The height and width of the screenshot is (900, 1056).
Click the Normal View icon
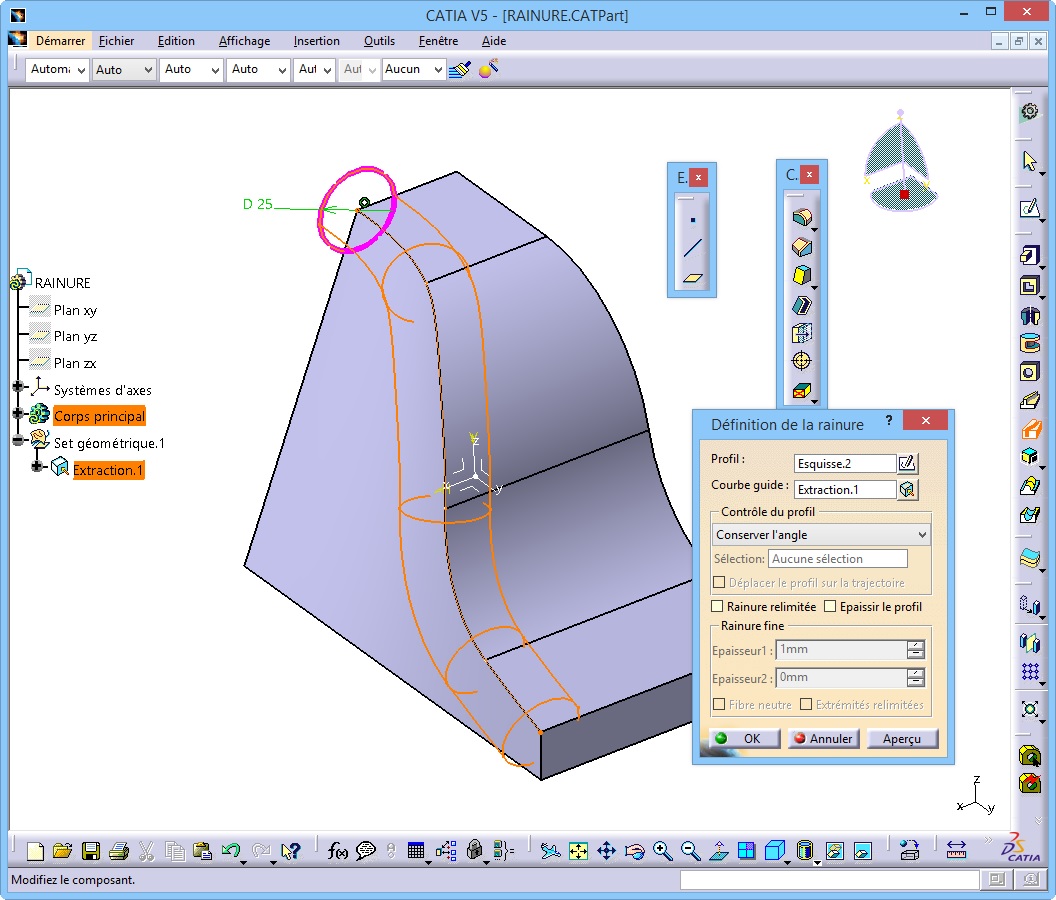tap(719, 851)
